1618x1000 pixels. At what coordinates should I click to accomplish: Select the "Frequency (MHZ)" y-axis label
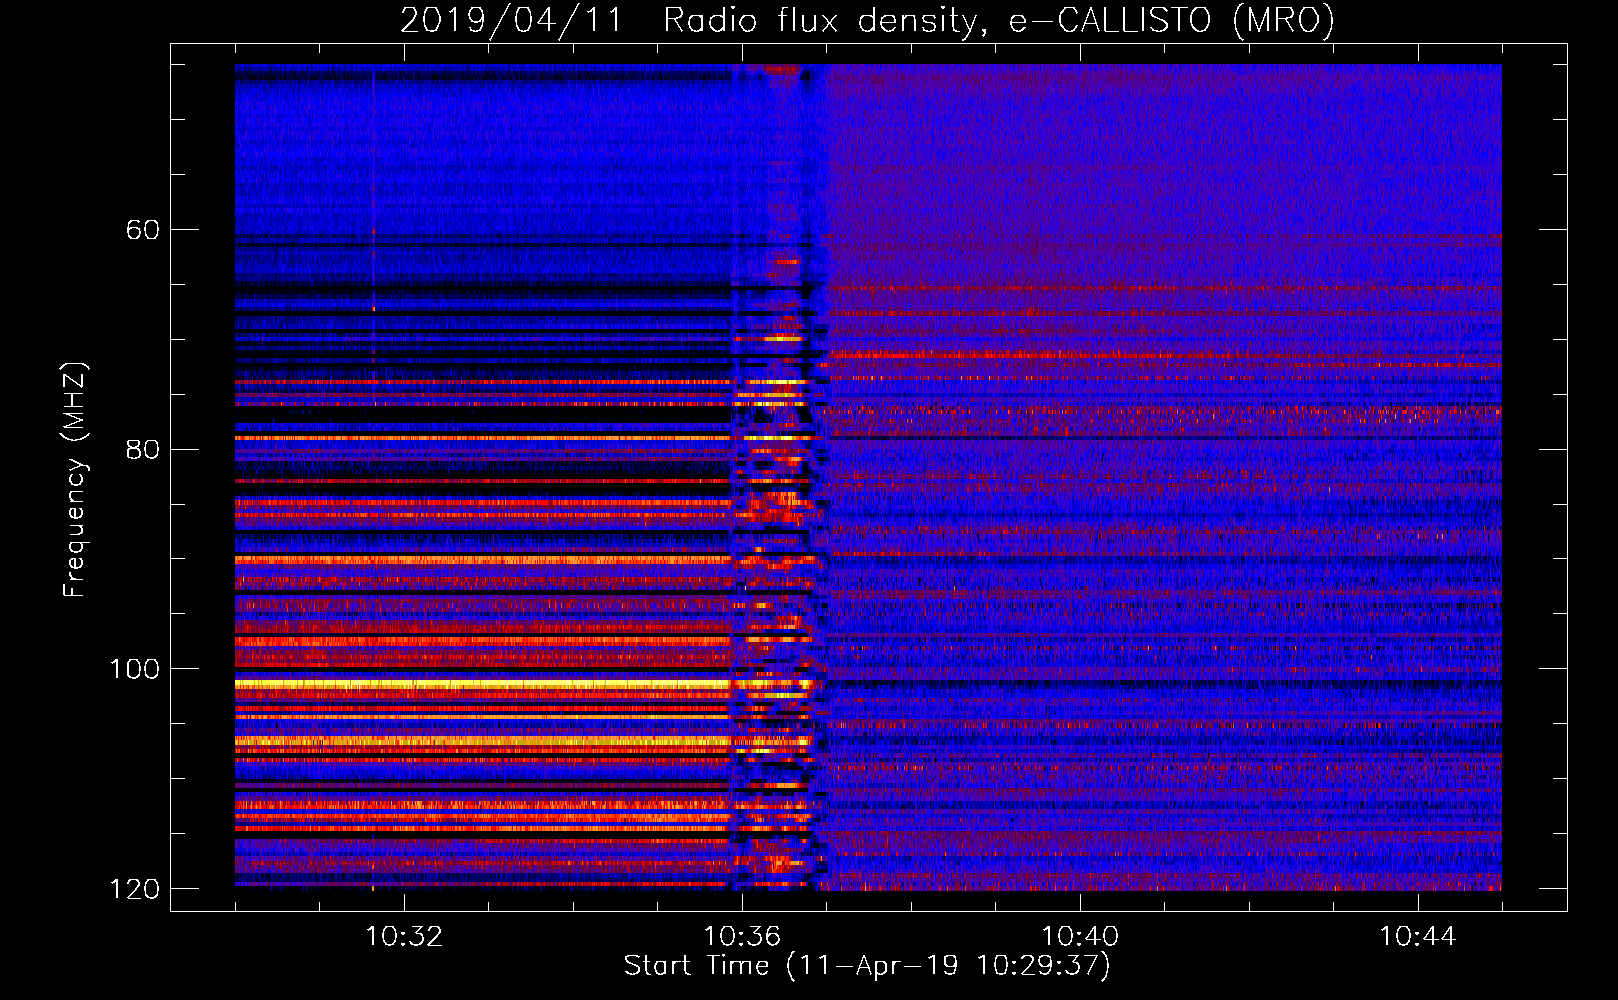[76, 479]
